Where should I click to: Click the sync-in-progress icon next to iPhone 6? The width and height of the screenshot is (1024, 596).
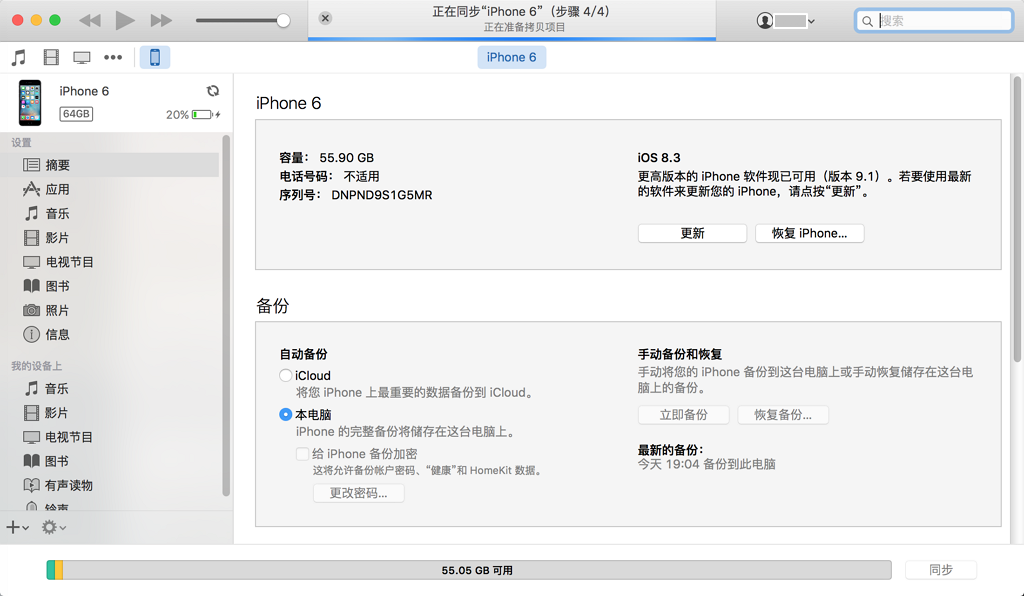click(213, 91)
